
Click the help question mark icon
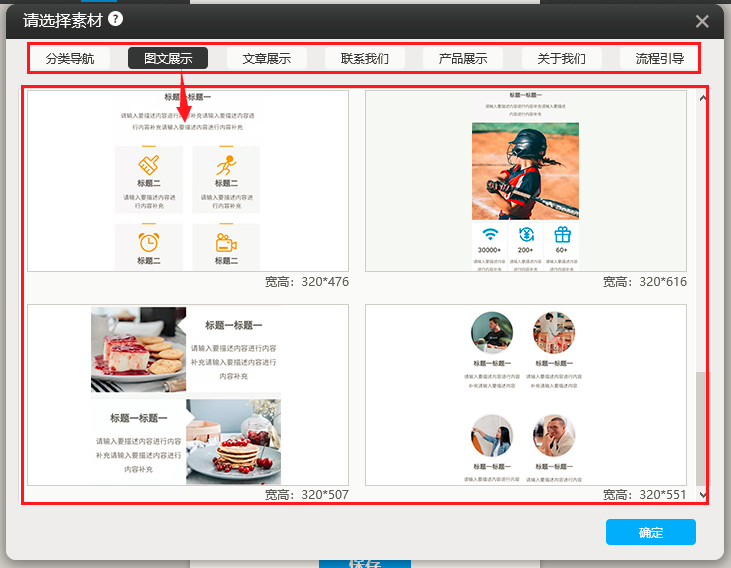coord(116,19)
